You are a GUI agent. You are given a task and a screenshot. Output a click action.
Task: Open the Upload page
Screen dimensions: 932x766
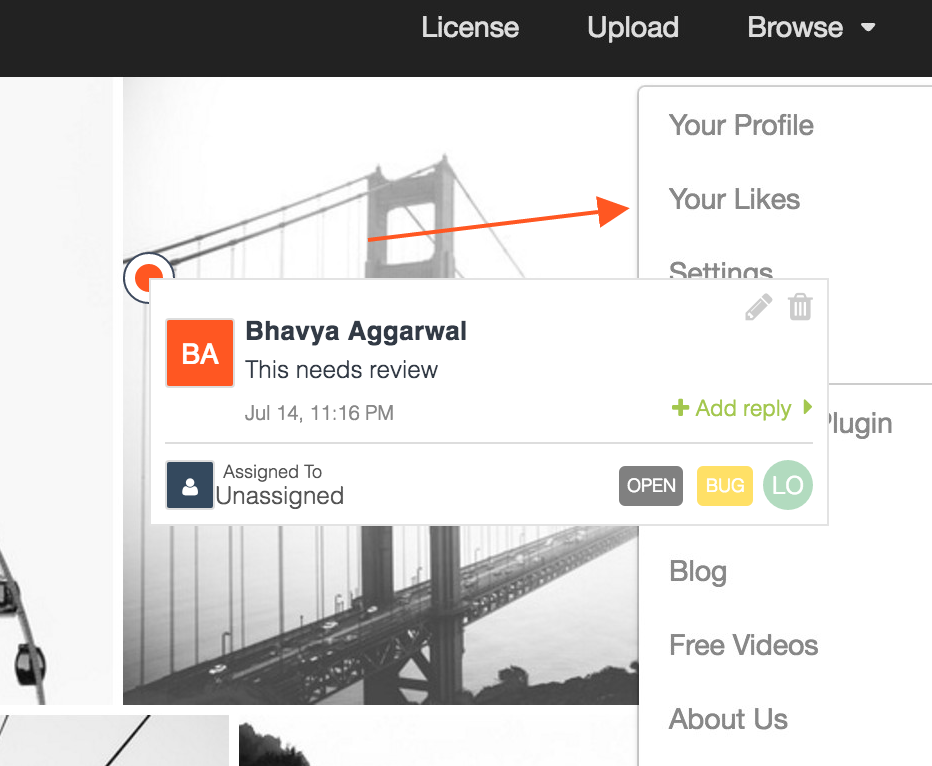click(x=632, y=28)
